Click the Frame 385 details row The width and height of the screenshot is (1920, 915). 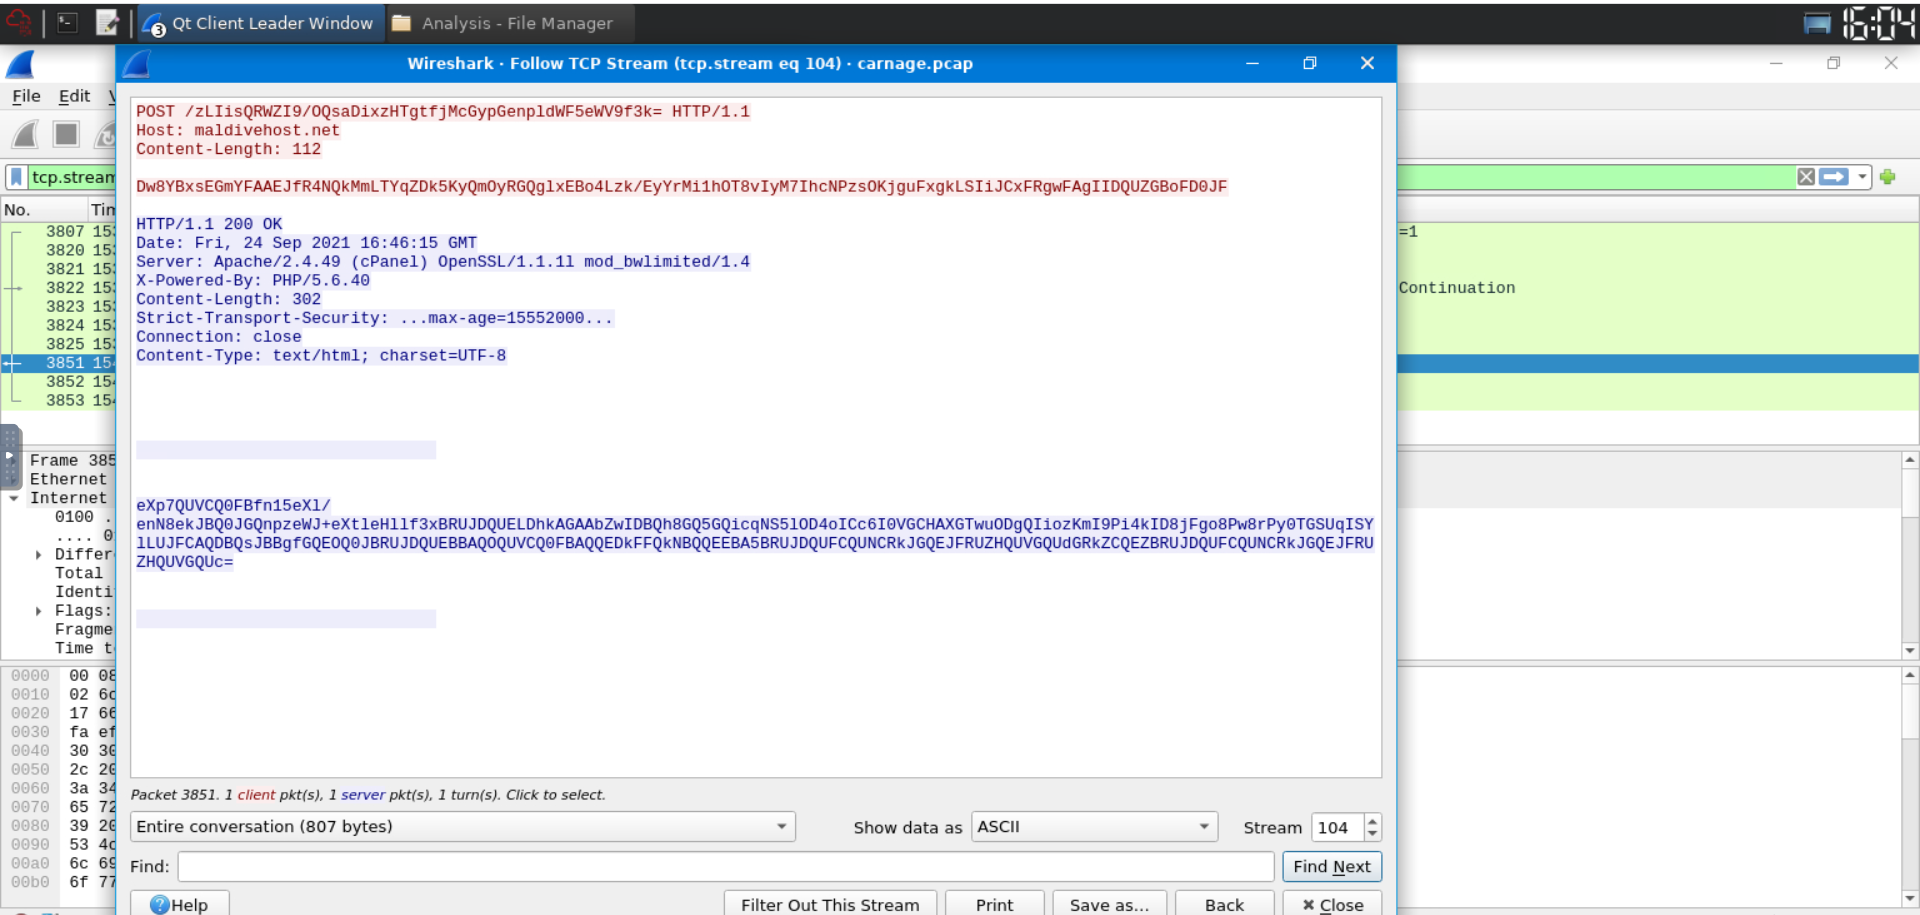tap(72, 460)
